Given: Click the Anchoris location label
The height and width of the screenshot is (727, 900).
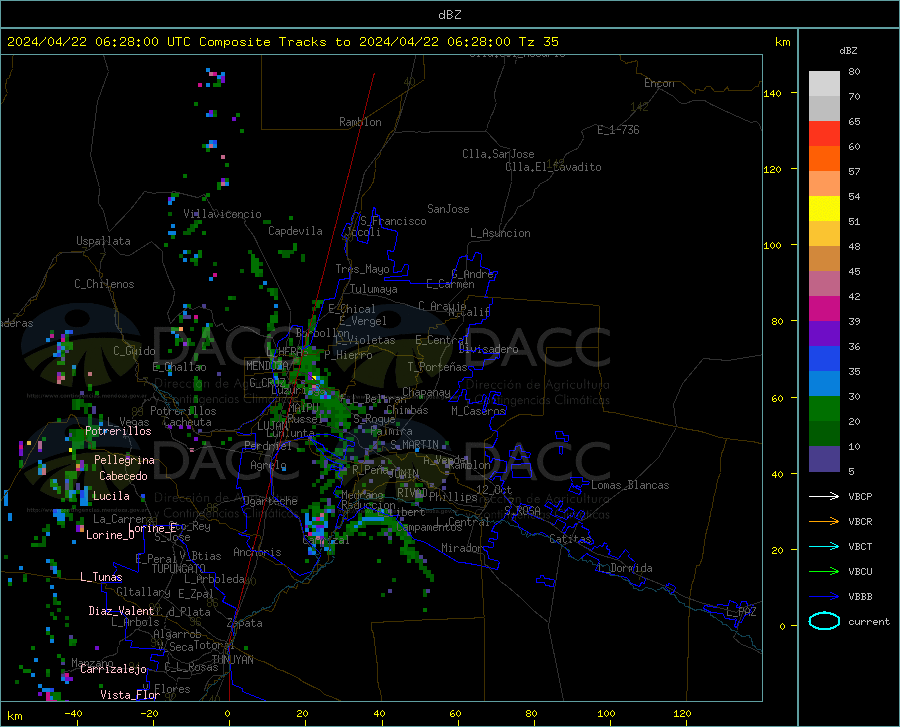Looking at the screenshot, I should point(257,553).
